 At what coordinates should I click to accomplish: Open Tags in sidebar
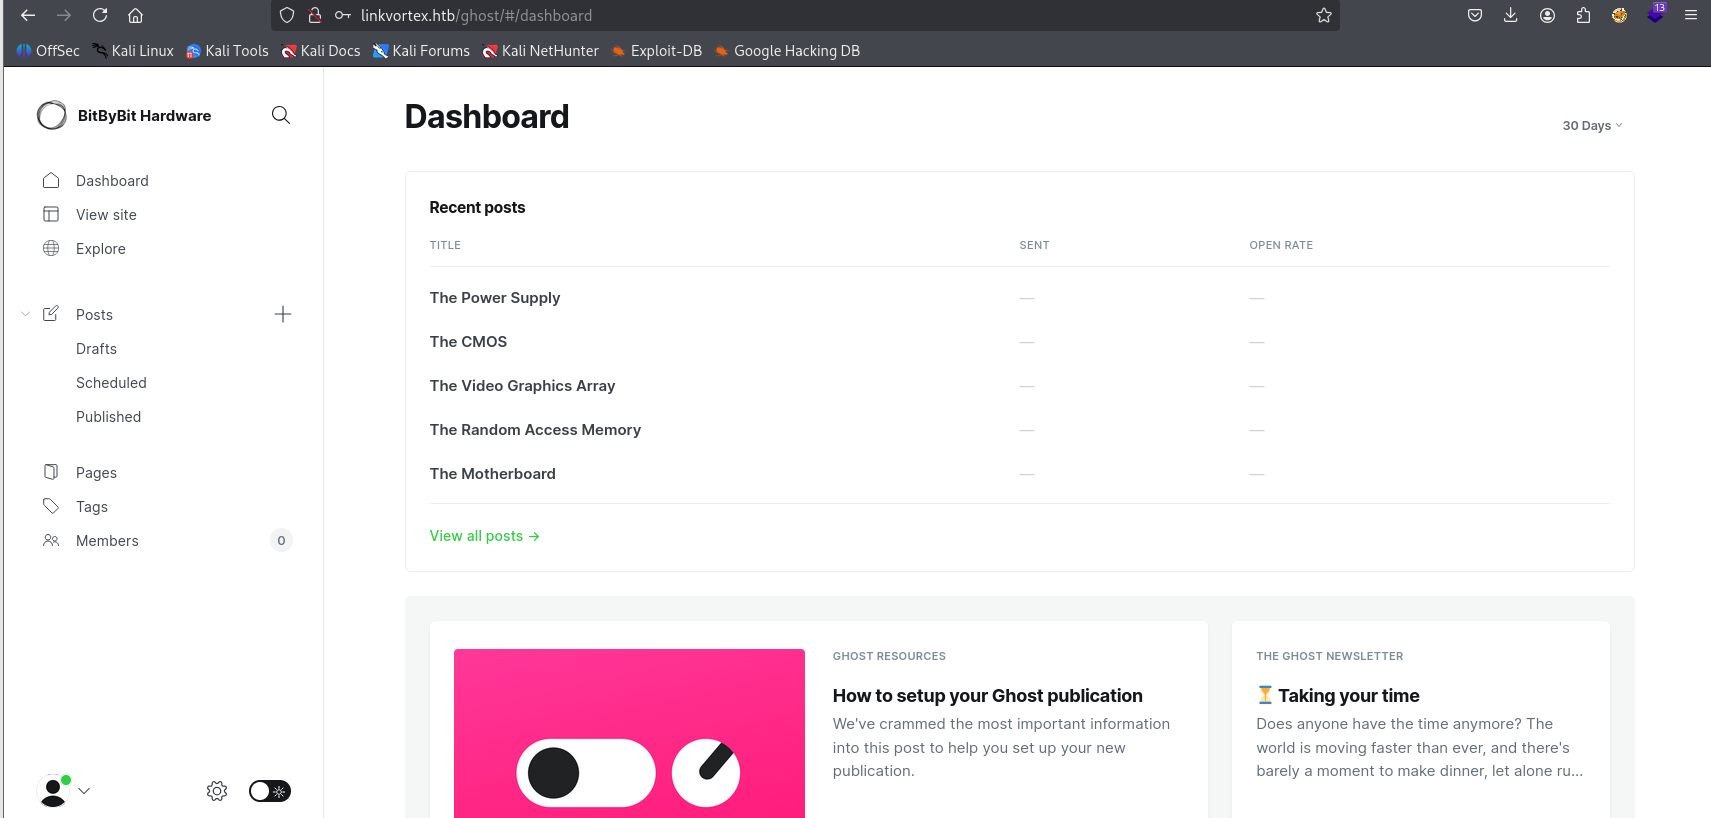[92, 507]
